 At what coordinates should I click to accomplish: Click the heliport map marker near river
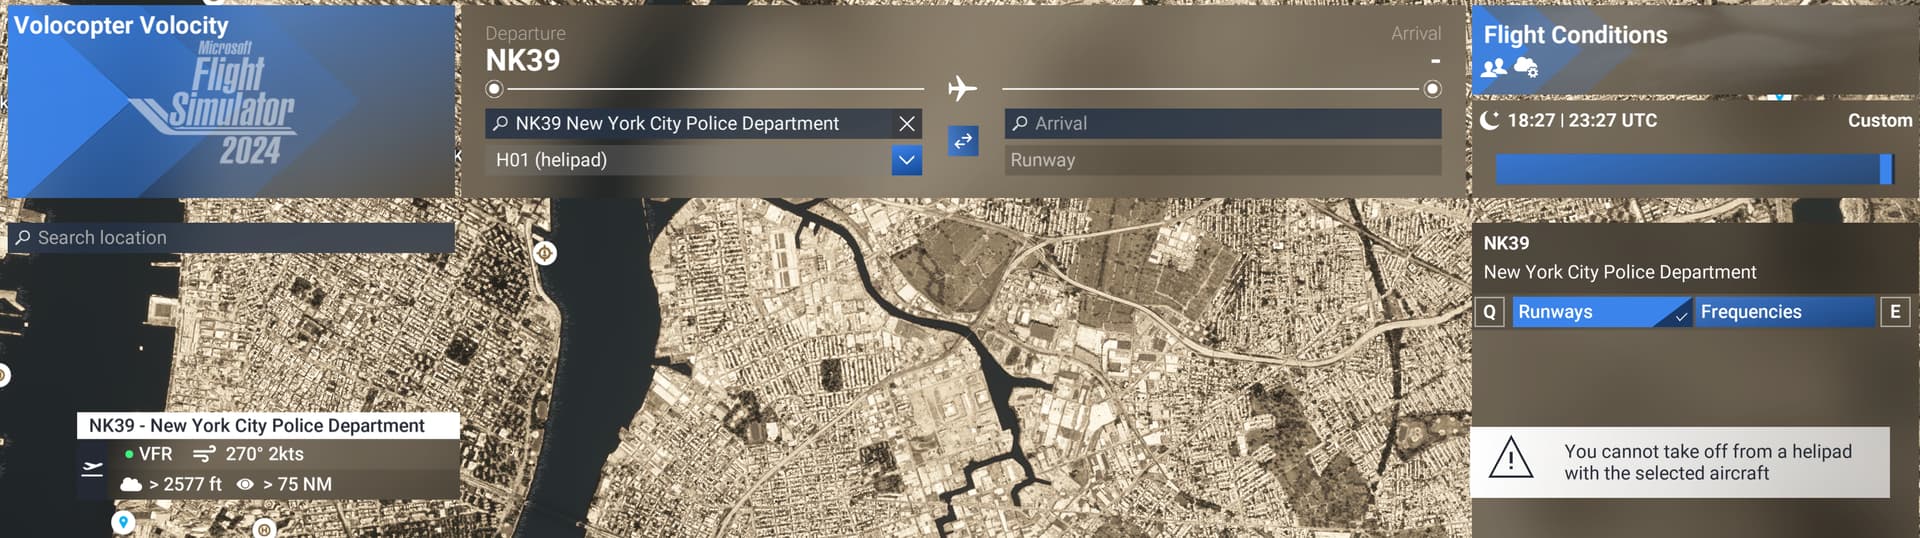(545, 253)
